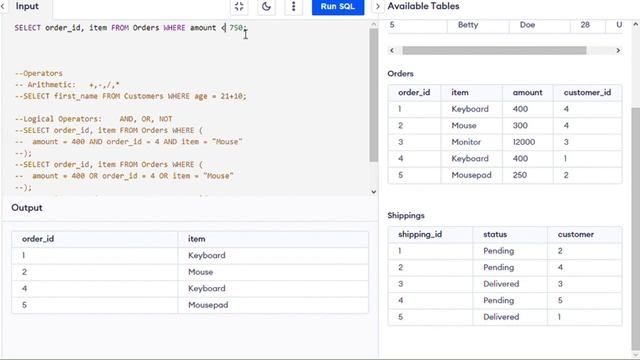Click the Output heading
The image size is (640, 360).
click(27, 207)
